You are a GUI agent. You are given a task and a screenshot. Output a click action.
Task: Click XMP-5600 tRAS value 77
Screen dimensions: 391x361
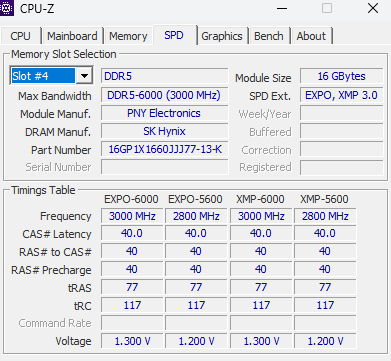point(325,287)
